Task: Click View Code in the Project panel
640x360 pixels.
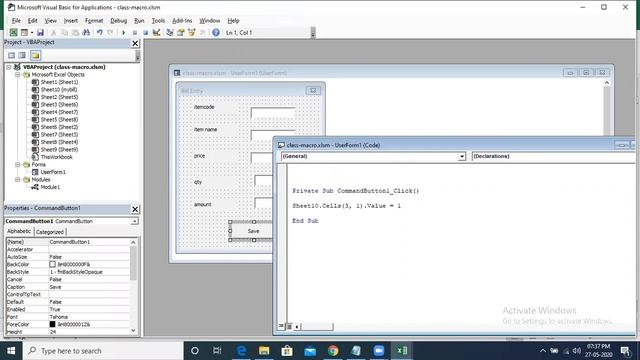Action: tap(11, 55)
